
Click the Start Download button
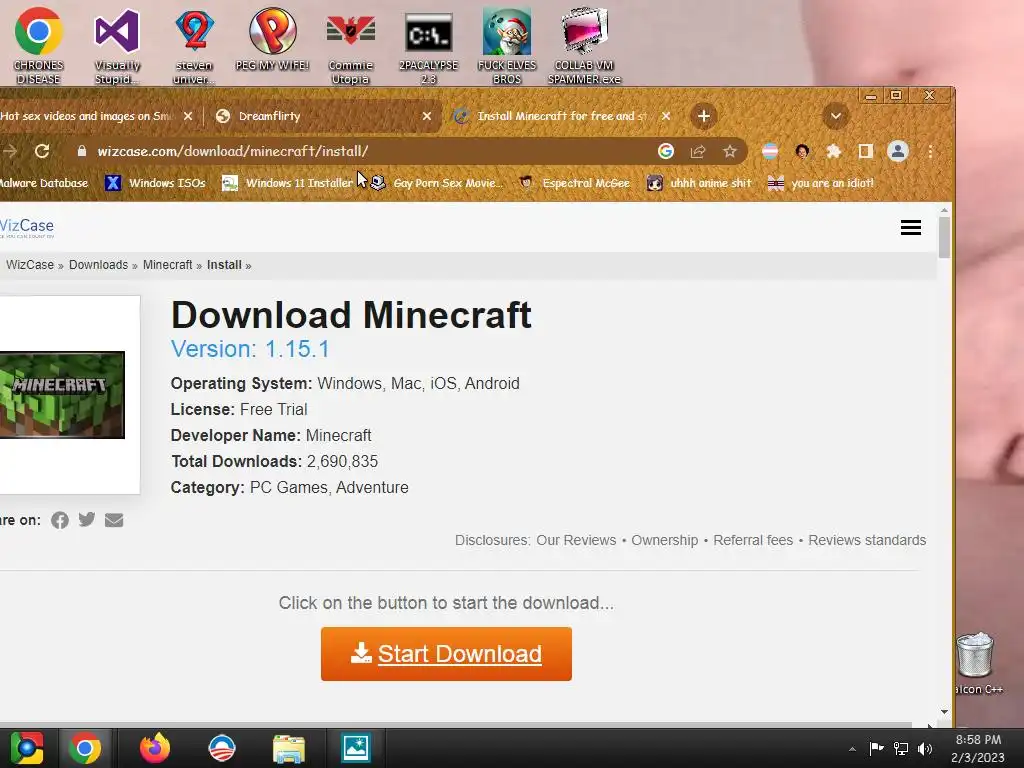tap(446, 654)
